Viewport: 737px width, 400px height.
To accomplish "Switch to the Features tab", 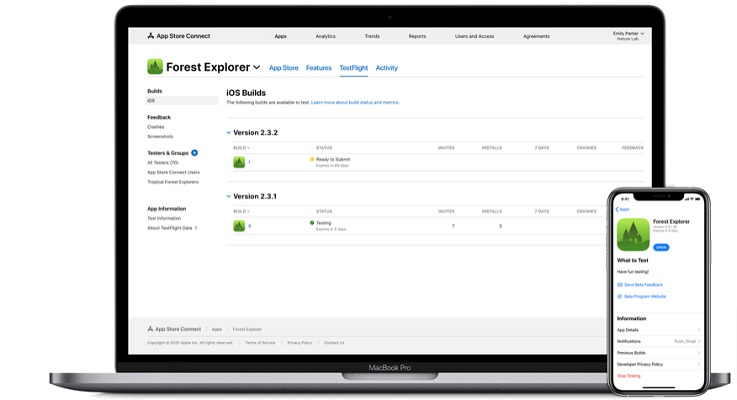I will click(319, 68).
